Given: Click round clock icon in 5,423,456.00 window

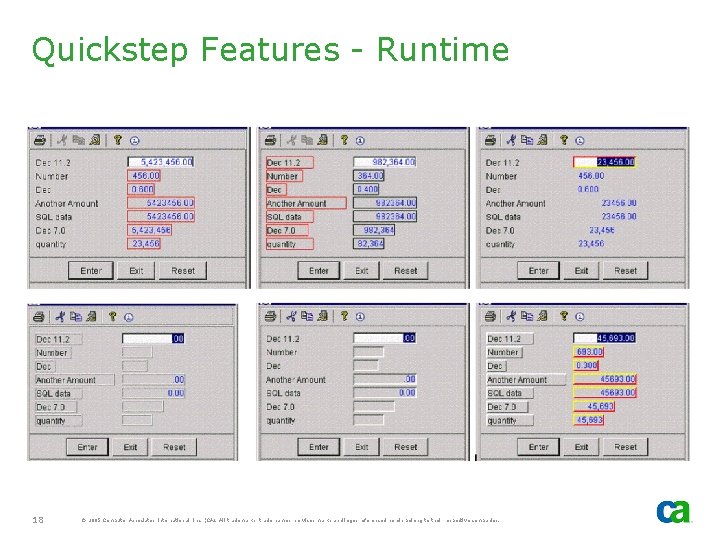Looking at the screenshot, I should click(x=135, y=141).
